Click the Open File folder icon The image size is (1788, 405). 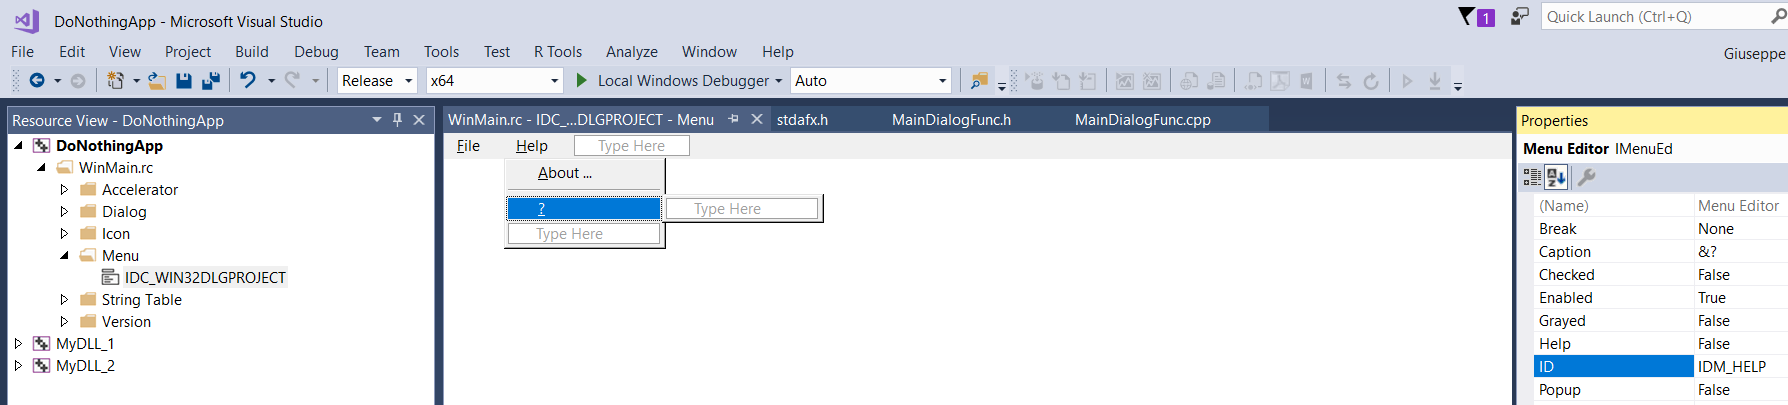156,80
